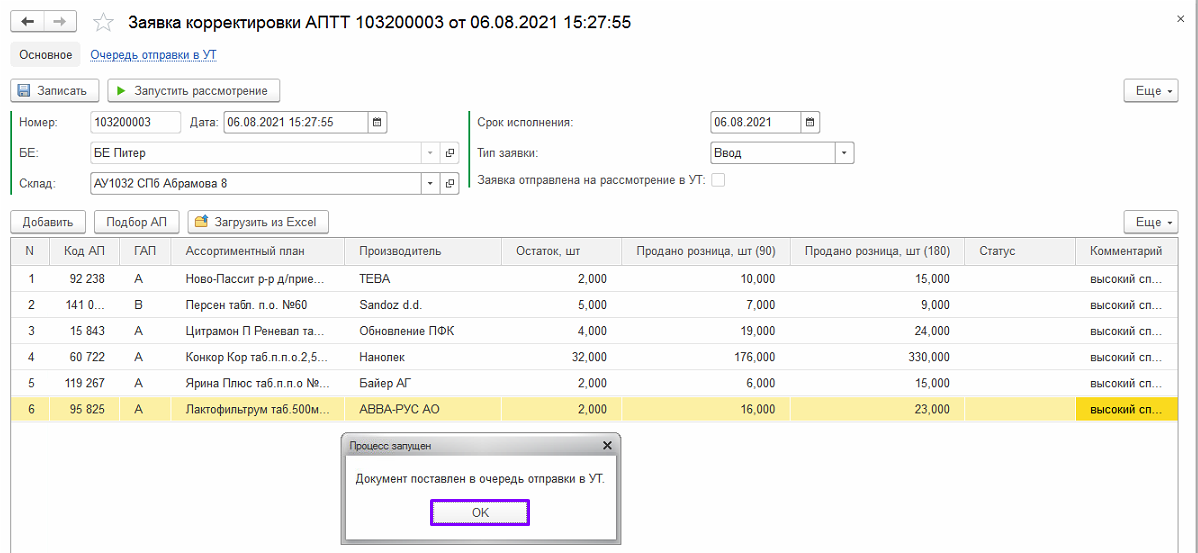Click the Загрузить из Excel button
The height and width of the screenshot is (553, 1198).
click(x=258, y=222)
